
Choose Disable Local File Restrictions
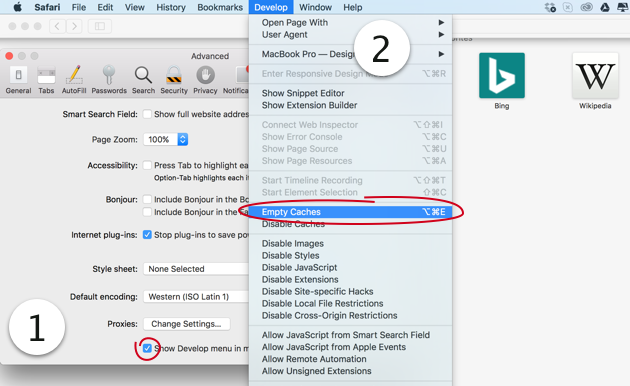[x=350, y=304]
